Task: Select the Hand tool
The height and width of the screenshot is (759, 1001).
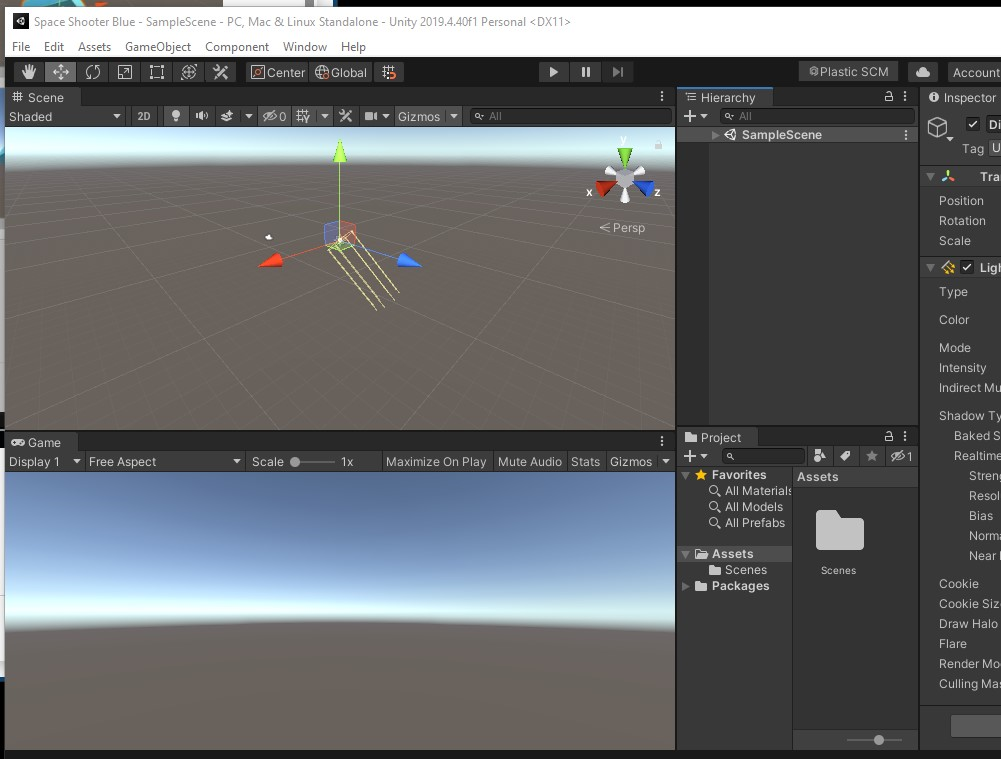Action: coord(29,72)
